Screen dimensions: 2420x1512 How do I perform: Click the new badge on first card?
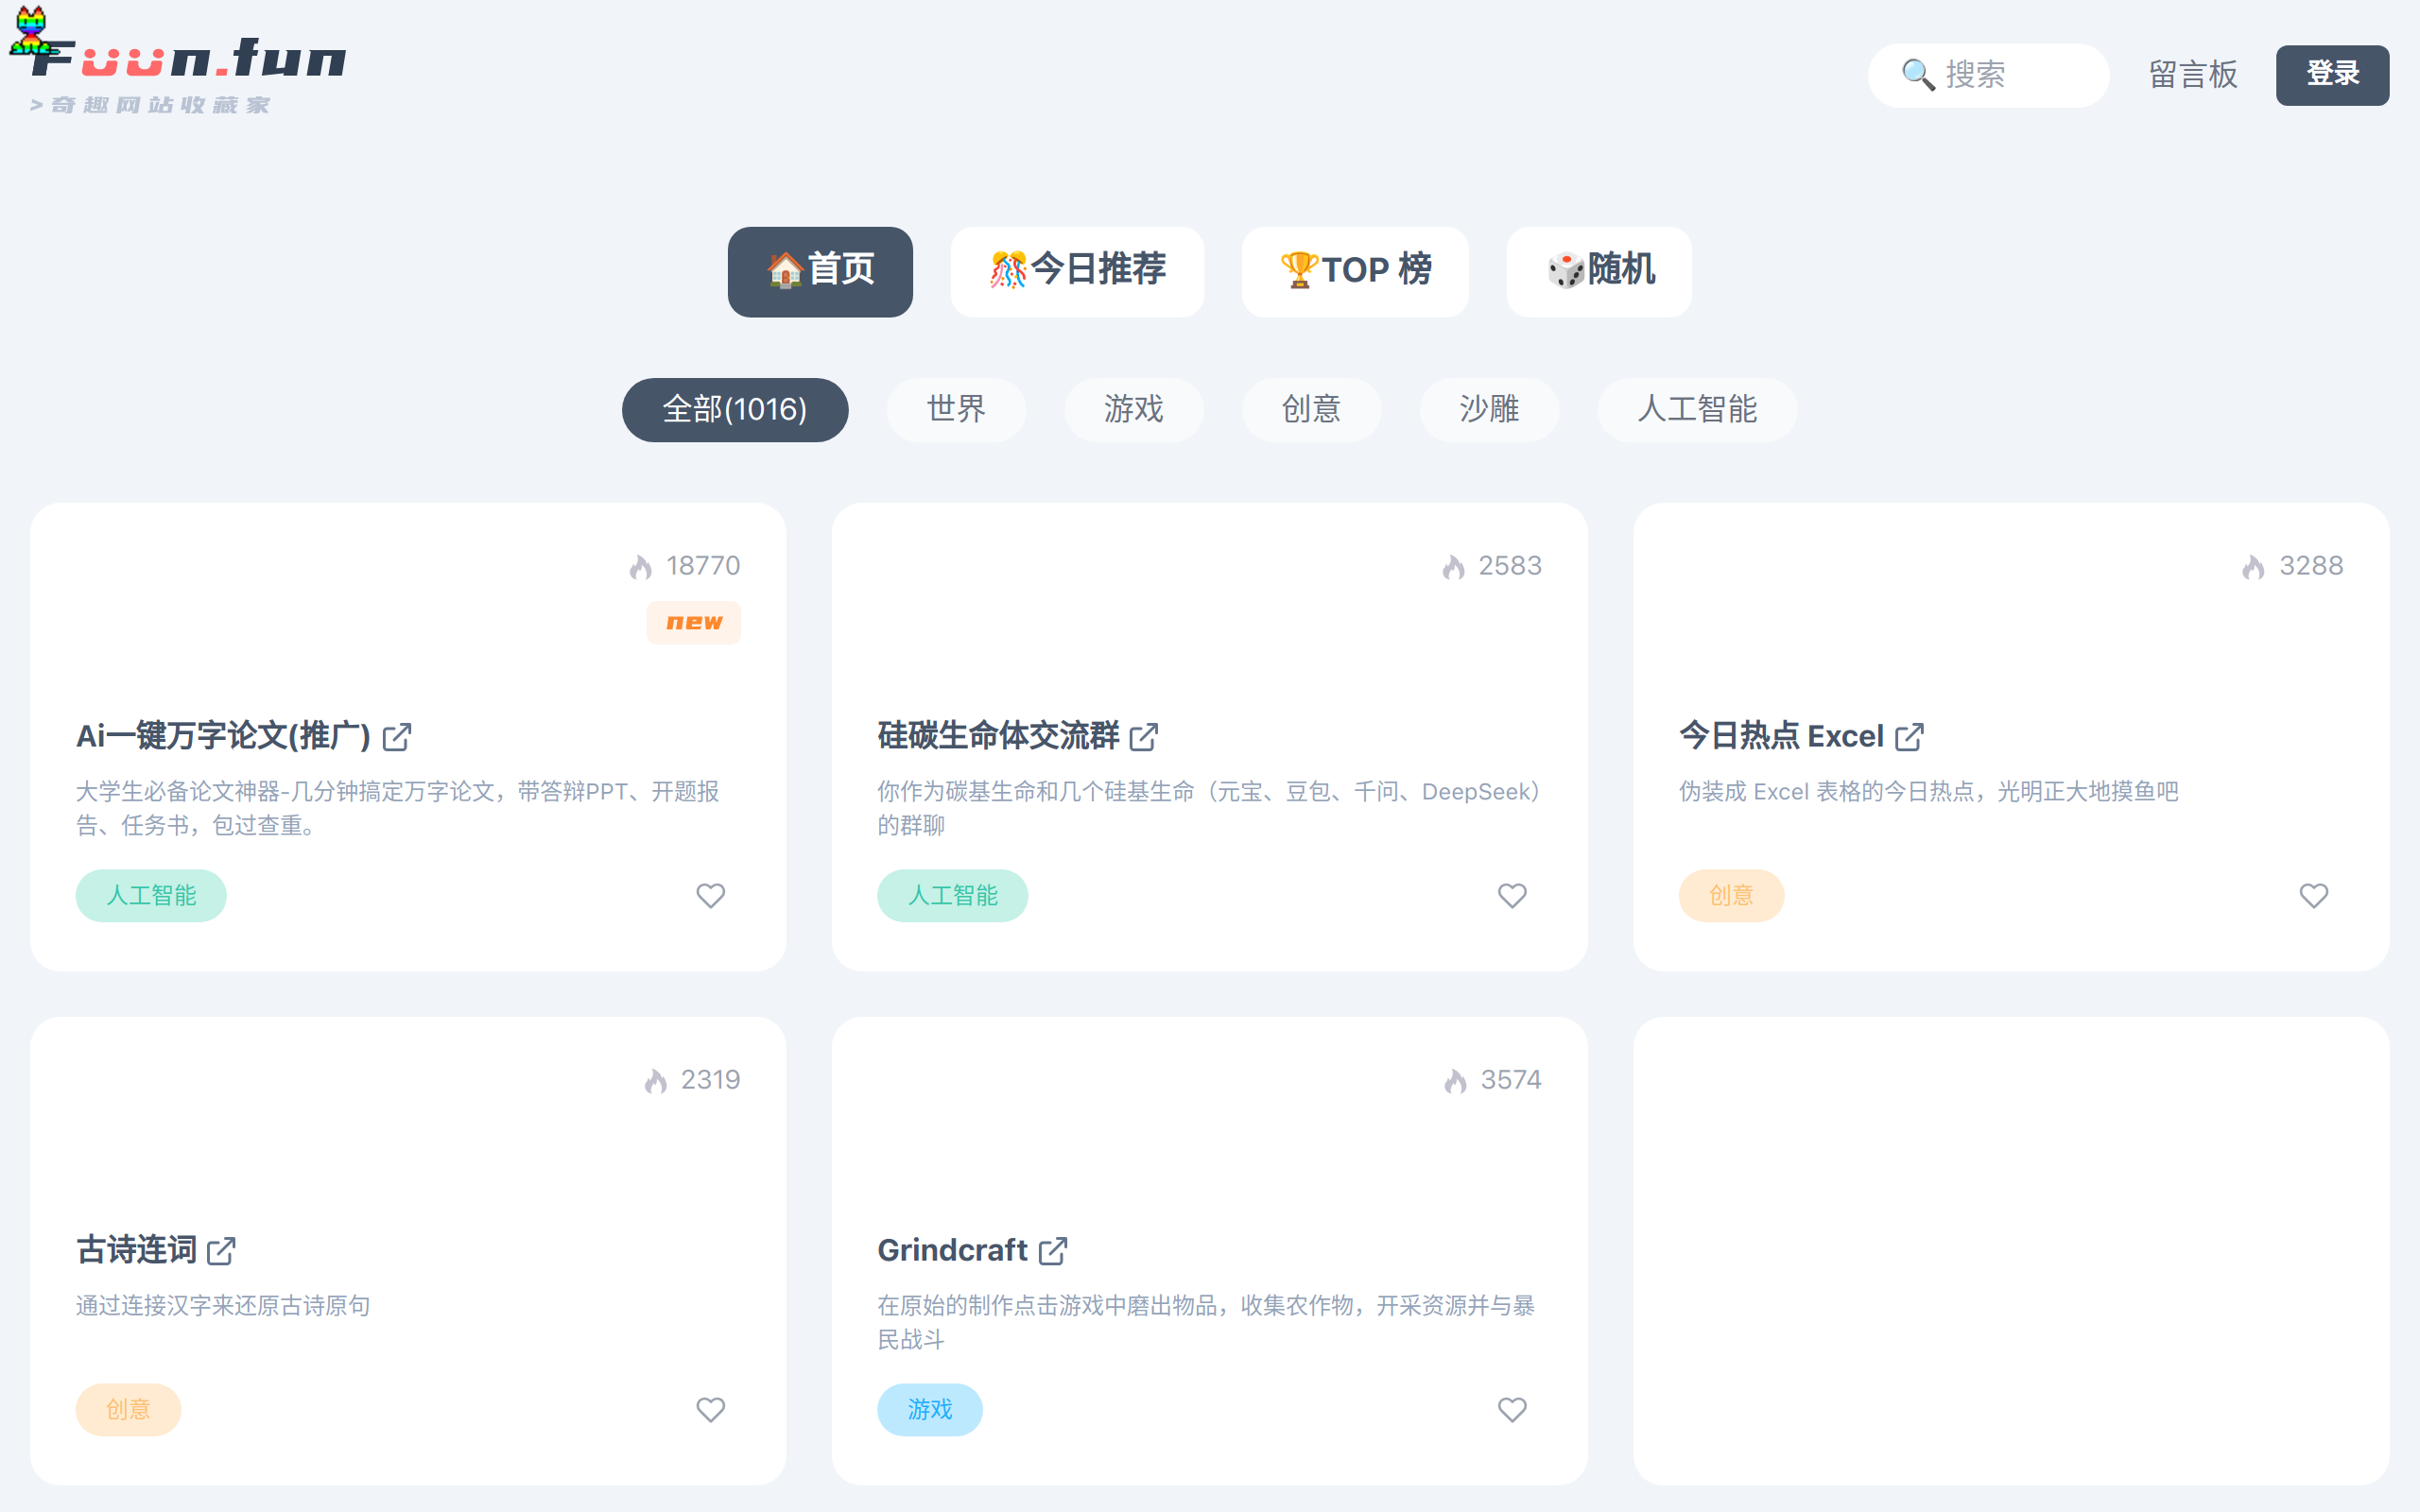694,622
